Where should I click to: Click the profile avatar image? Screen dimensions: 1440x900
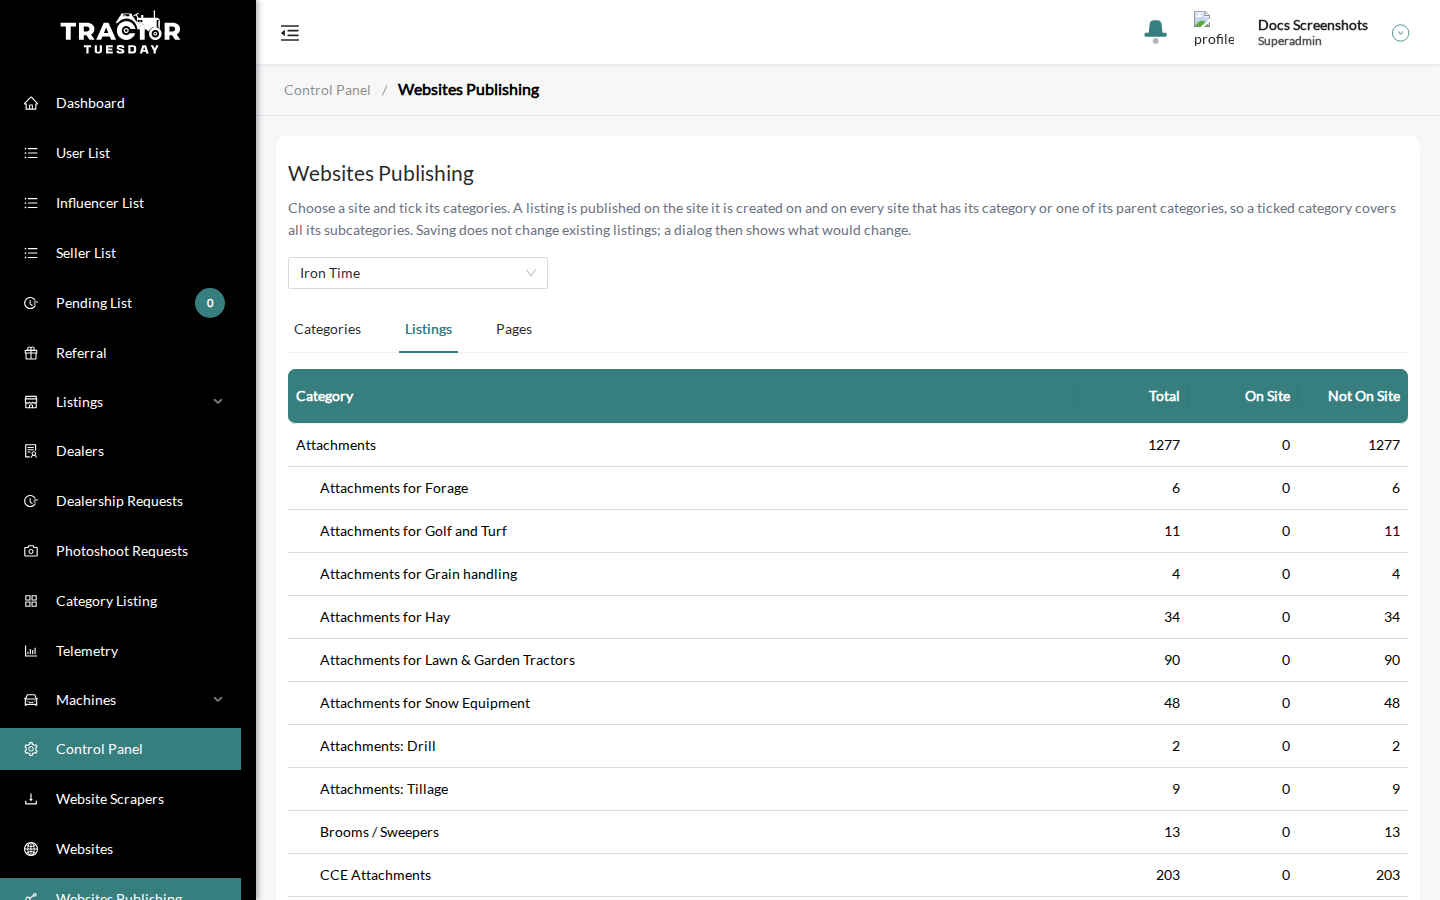tap(1214, 29)
